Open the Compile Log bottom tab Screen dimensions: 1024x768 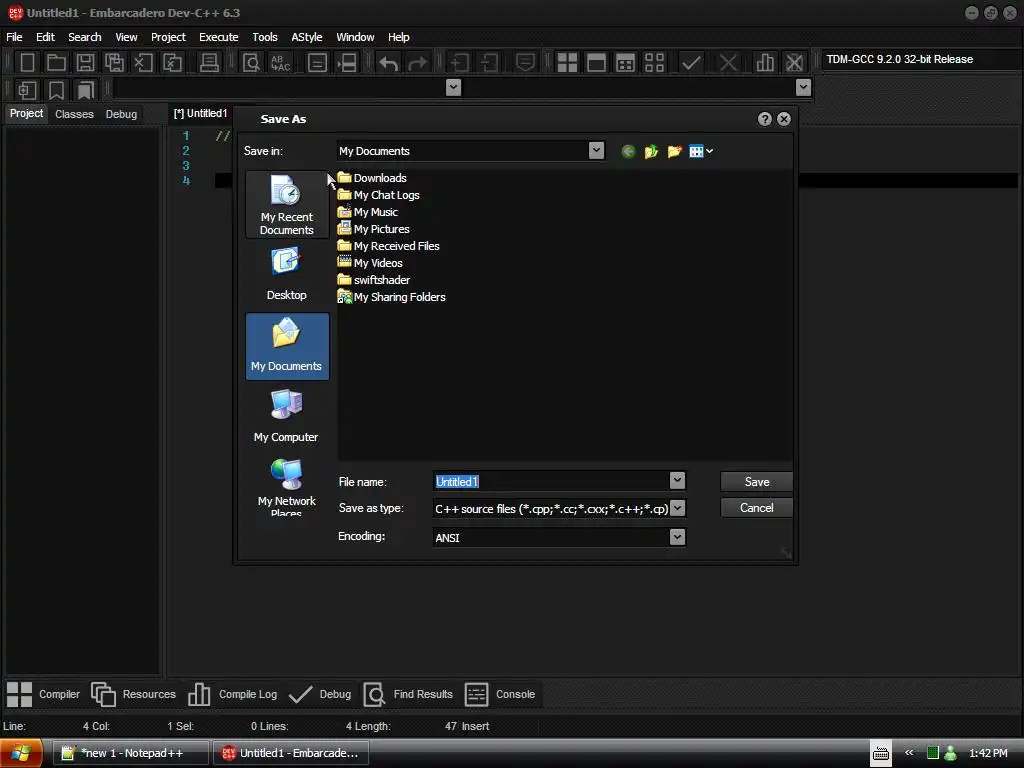pyautogui.click(x=233, y=694)
